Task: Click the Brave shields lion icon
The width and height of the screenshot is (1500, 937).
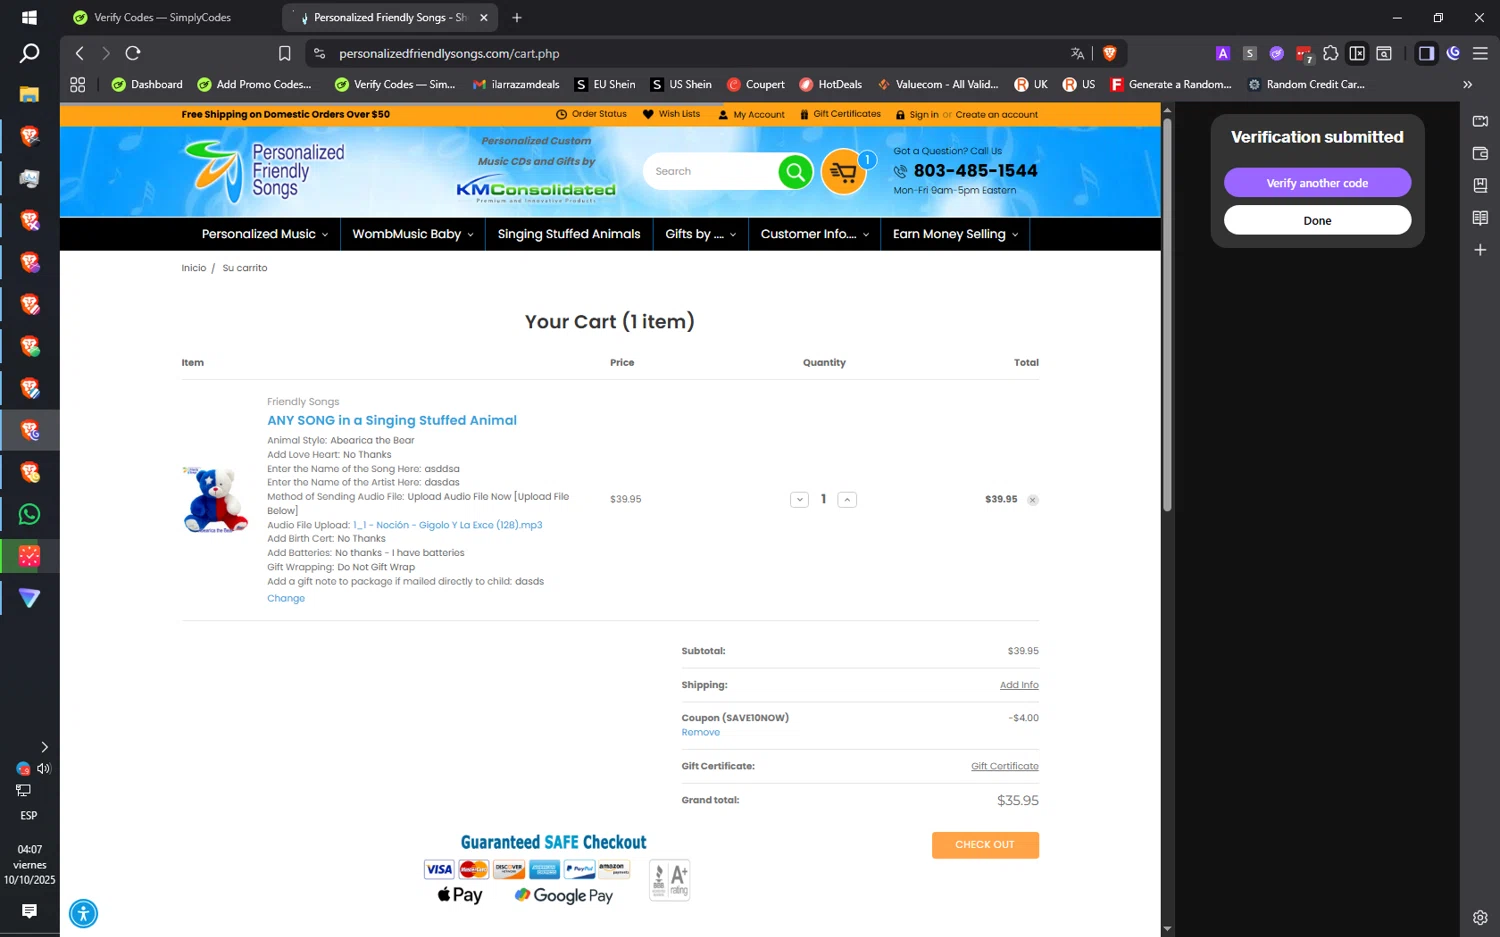Action: pyautogui.click(x=1109, y=53)
